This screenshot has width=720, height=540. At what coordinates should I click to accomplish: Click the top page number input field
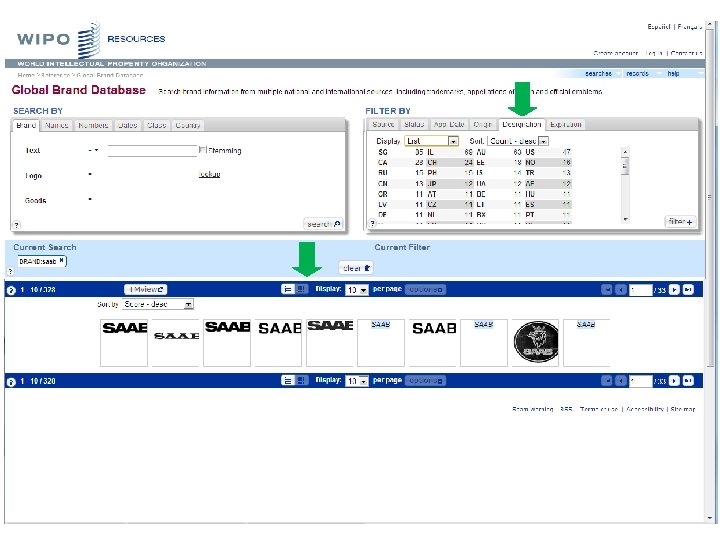pyautogui.click(x=641, y=290)
